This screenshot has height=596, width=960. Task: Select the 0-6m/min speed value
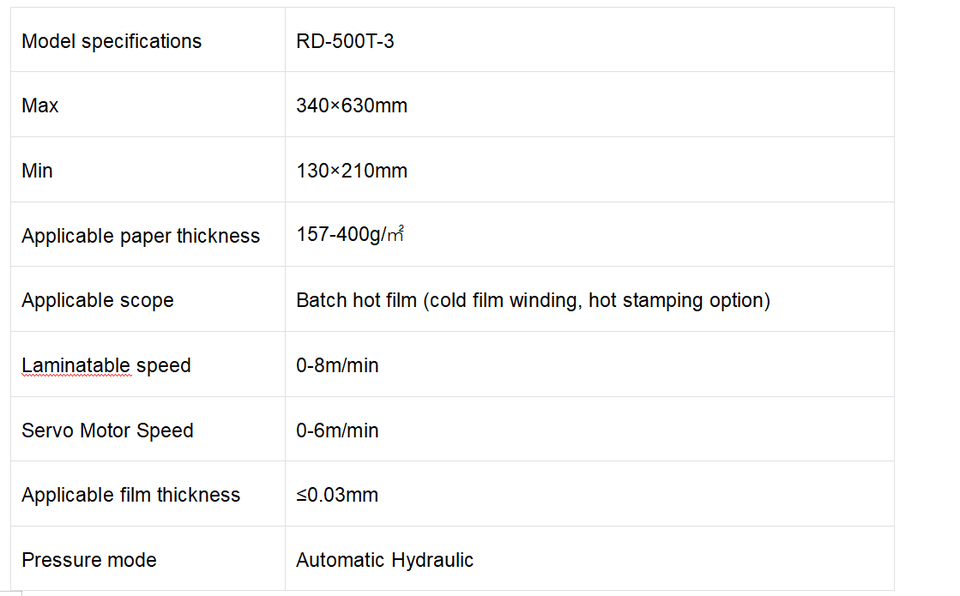[x=337, y=431]
